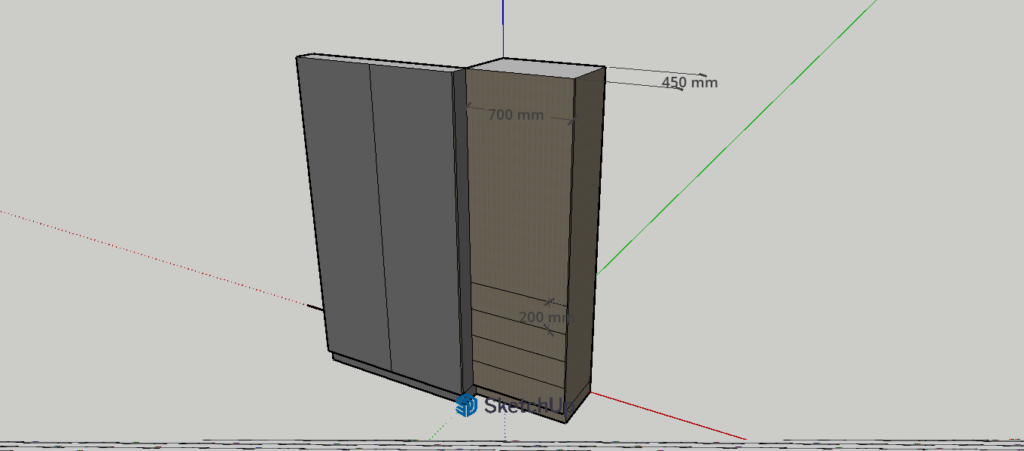Select the left grey wardrobe door
Image resolution: width=1024 pixels, height=451 pixels.
pos(340,210)
